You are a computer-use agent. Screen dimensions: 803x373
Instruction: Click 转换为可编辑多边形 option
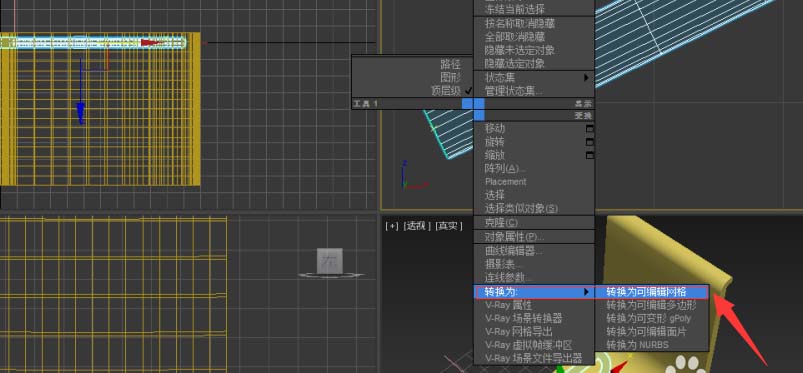point(651,305)
